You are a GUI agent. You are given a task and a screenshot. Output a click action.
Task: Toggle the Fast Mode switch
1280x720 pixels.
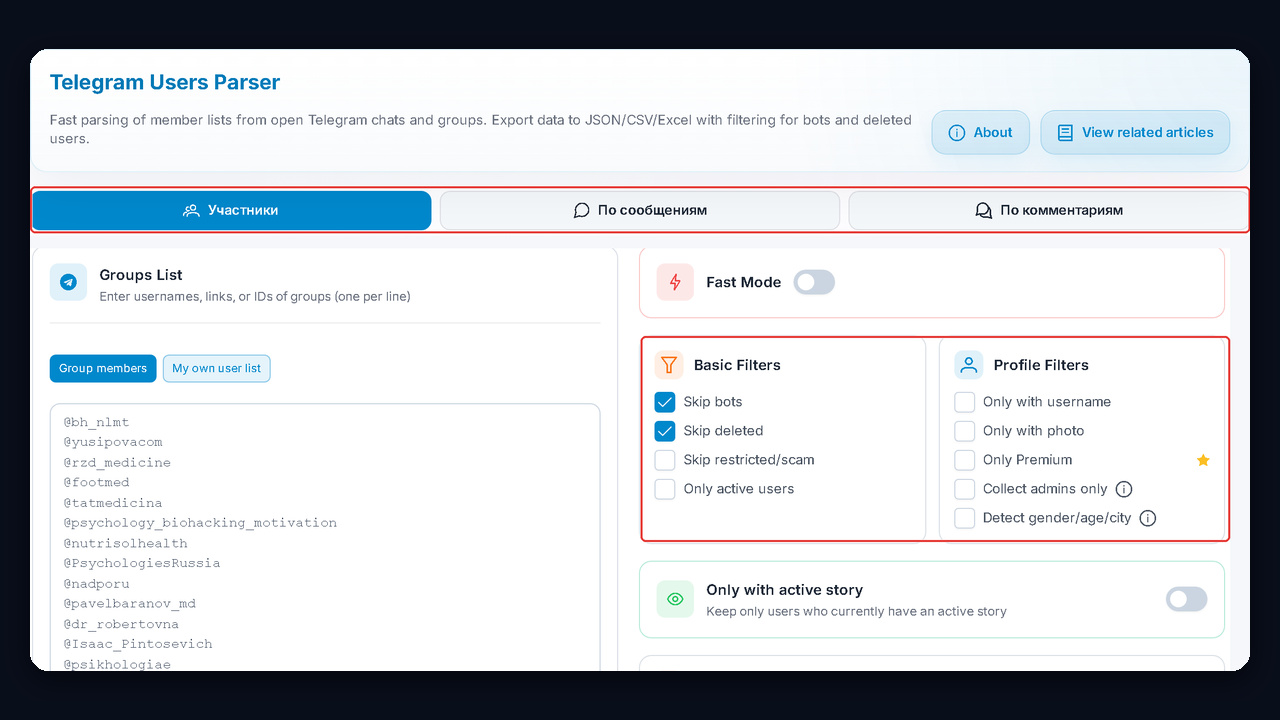click(x=814, y=282)
